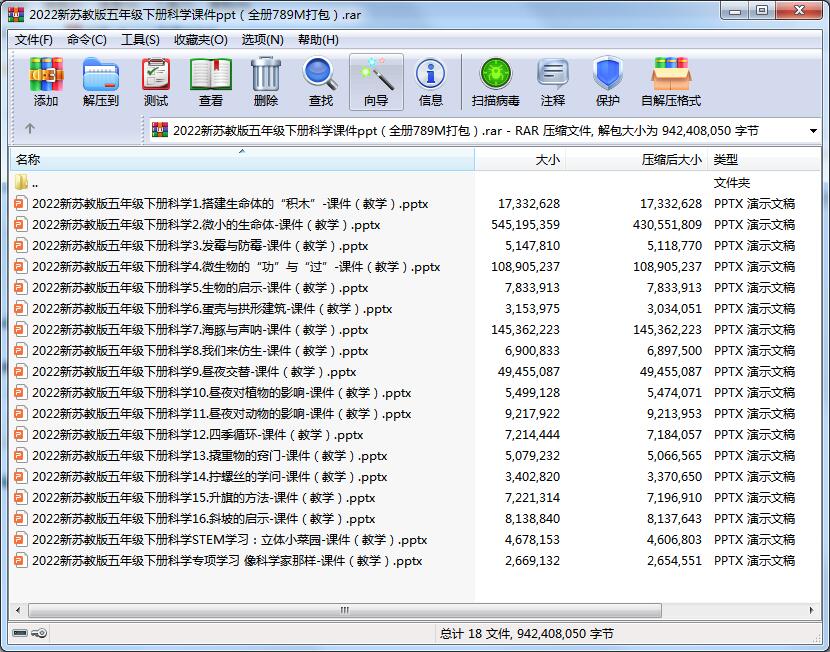830x652 pixels.
Task: Click status bar total 总计 18 文件
Action: [x=527, y=633]
